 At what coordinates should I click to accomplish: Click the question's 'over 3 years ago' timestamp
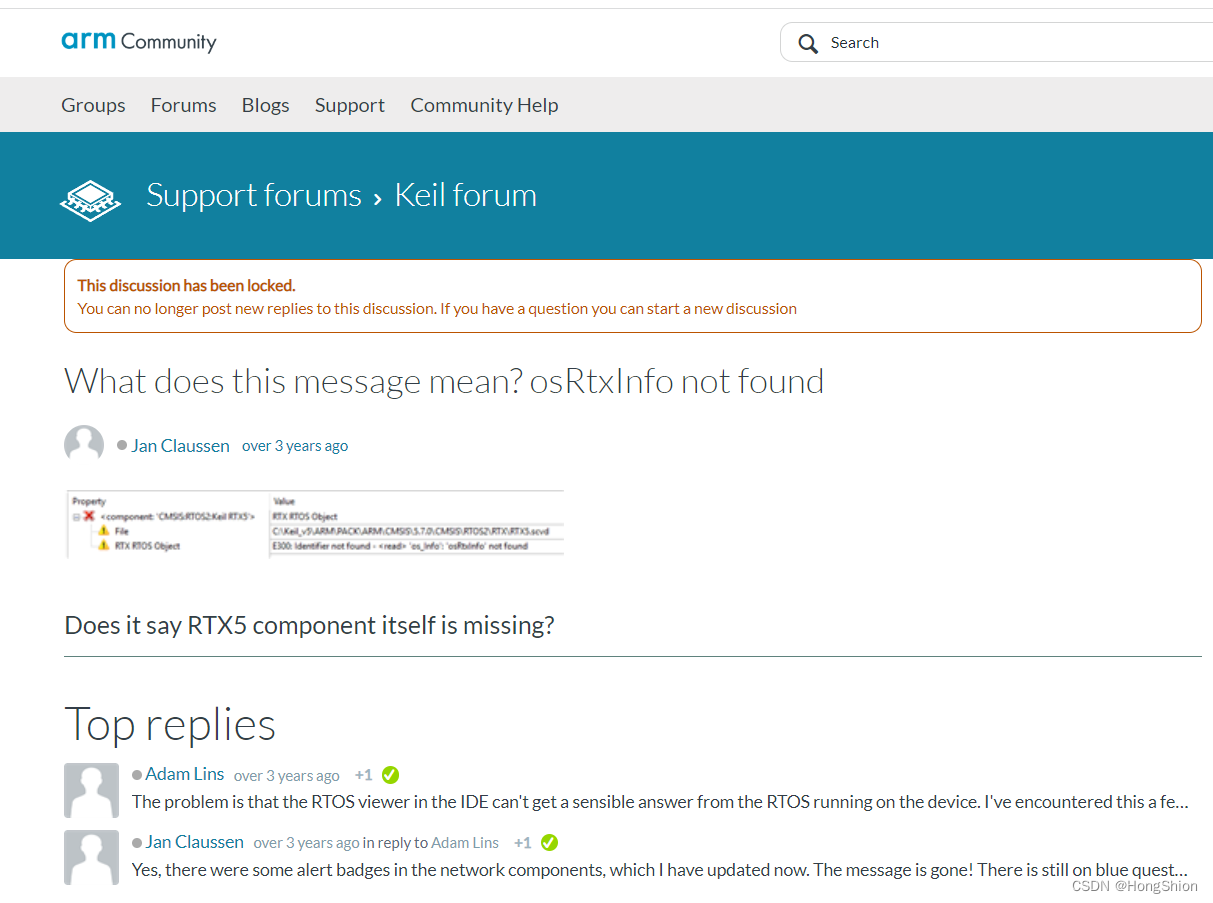[x=295, y=446]
